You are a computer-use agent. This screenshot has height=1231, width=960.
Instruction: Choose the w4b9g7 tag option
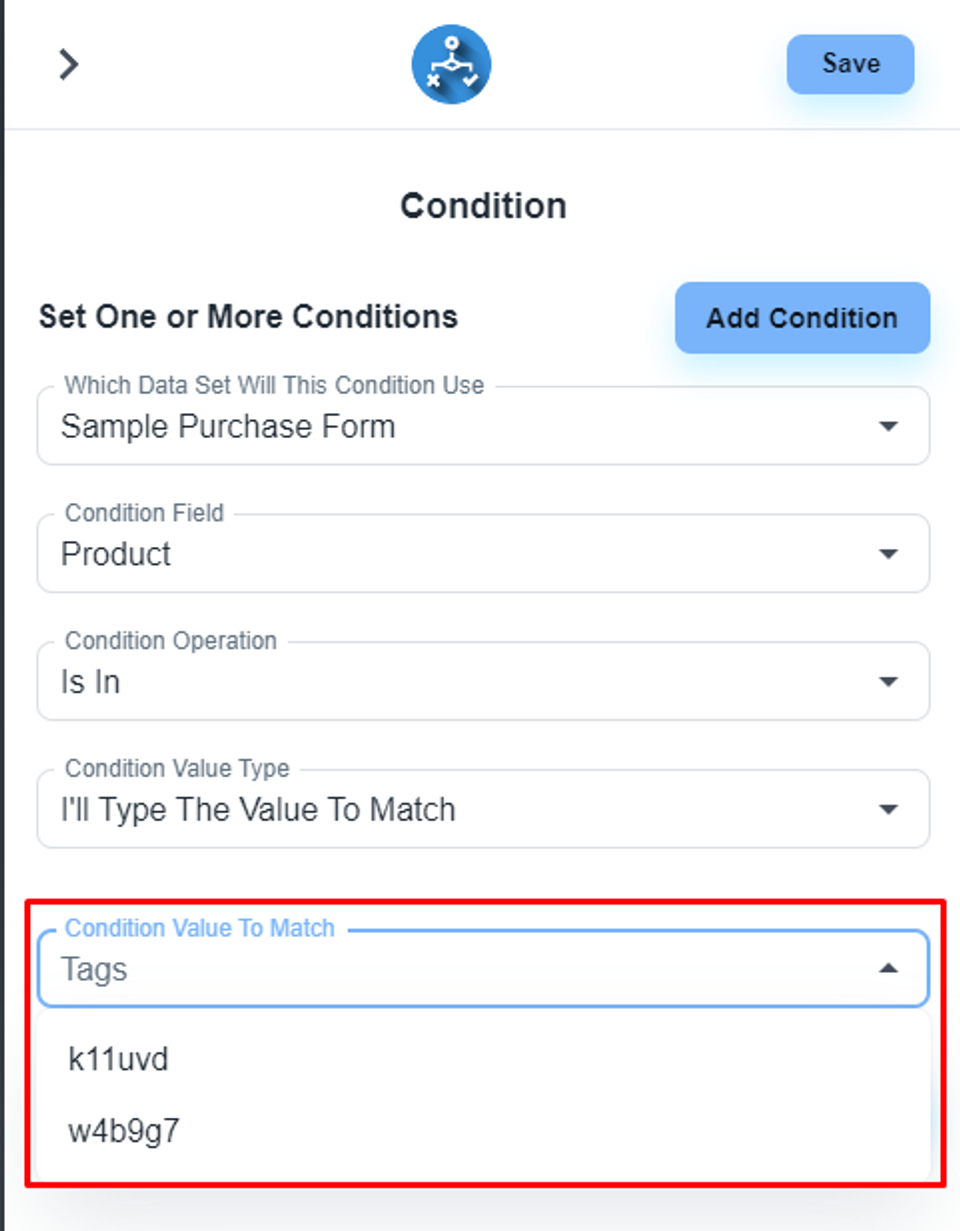(x=124, y=1131)
